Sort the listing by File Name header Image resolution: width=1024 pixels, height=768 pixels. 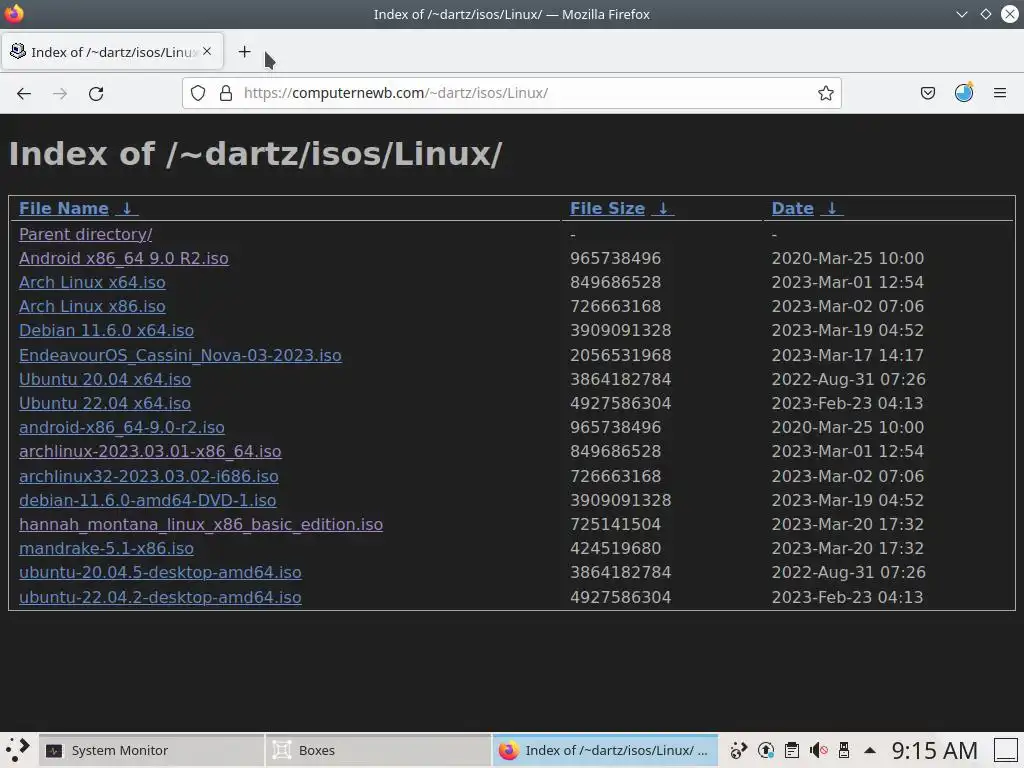point(64,208)
